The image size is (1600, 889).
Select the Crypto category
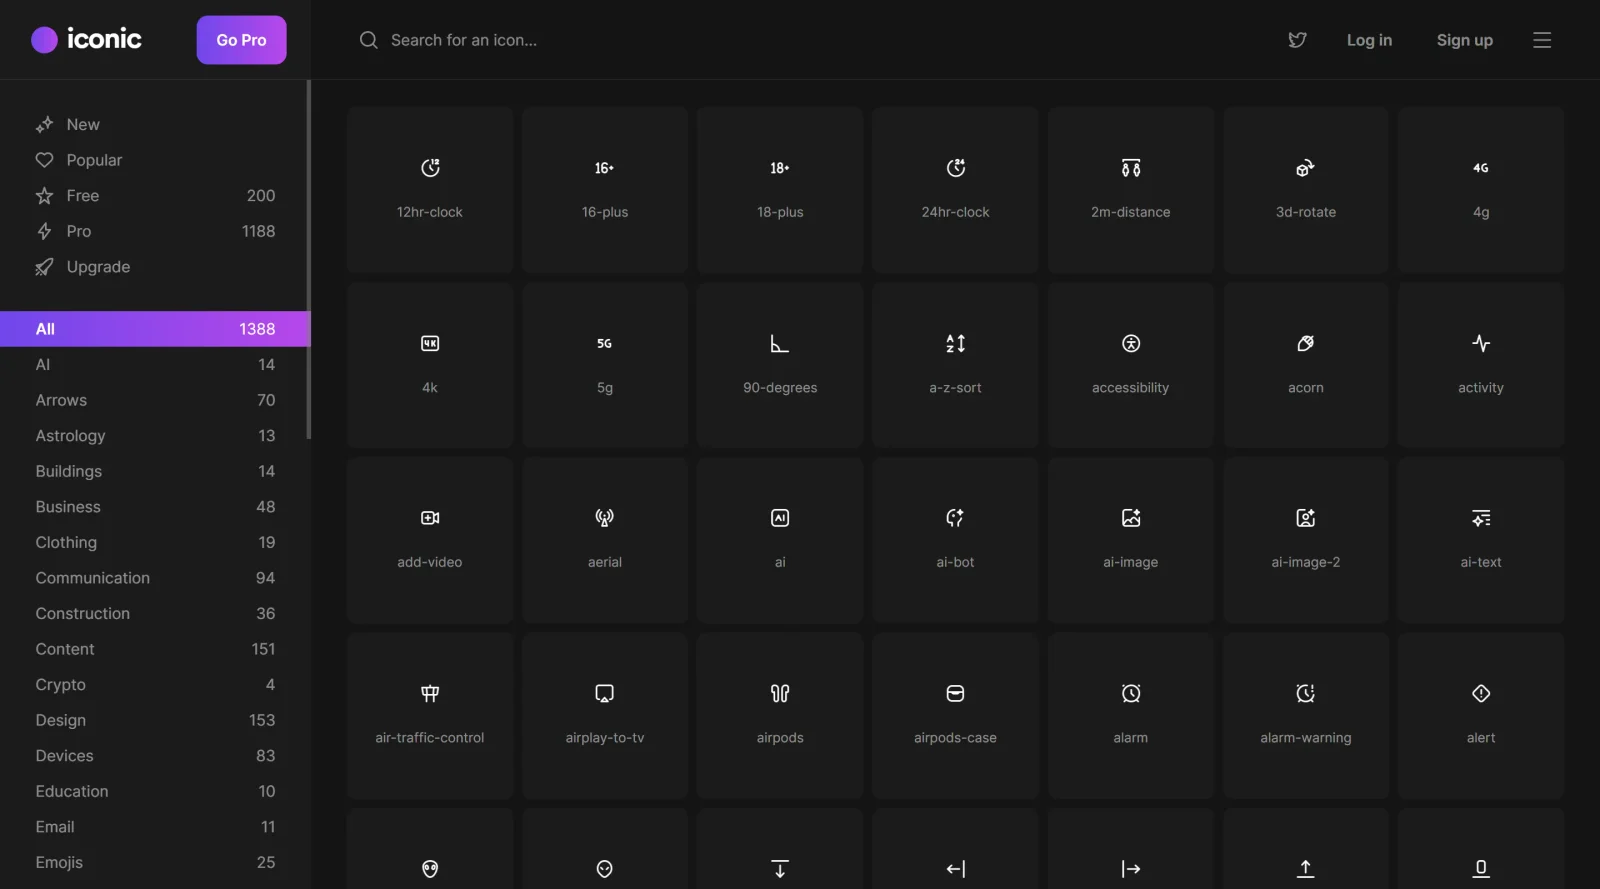tap(155, 684)
